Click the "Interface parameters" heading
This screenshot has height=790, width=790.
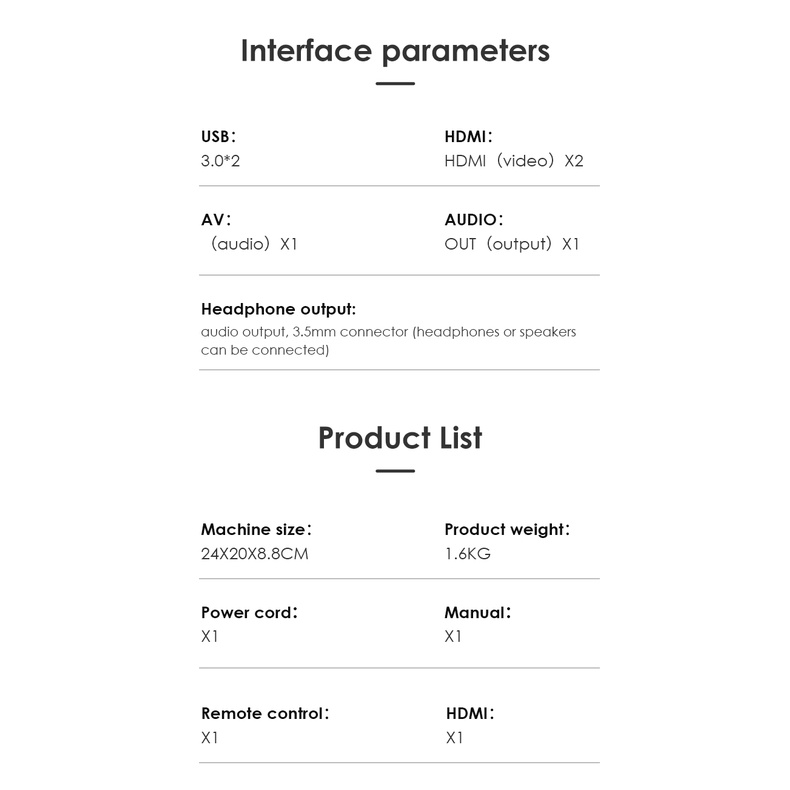(395, 51)
